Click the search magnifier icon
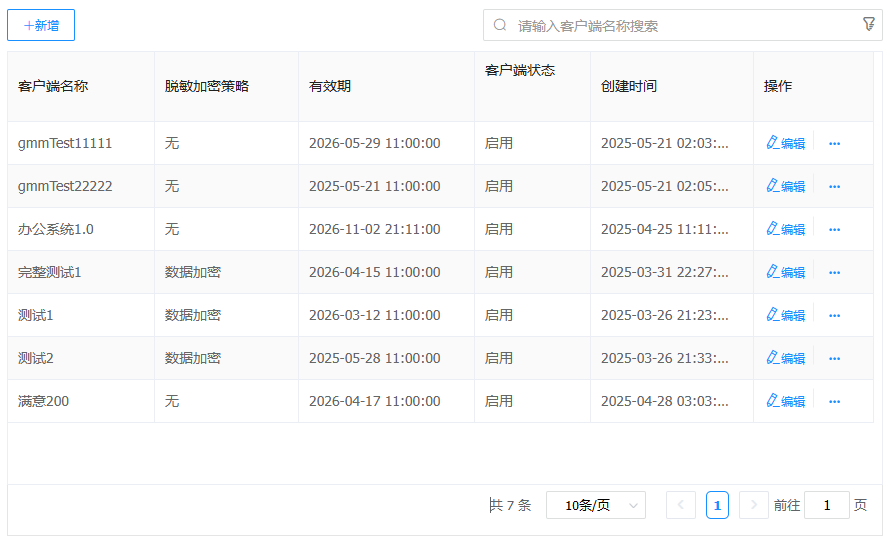Viewport: 891px width, 543px height. [500, 26]
